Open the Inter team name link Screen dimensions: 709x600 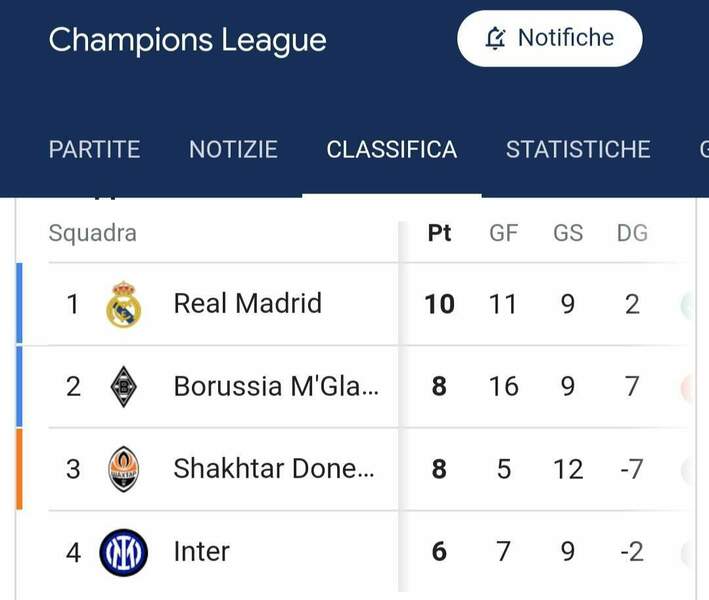[202, 551]
